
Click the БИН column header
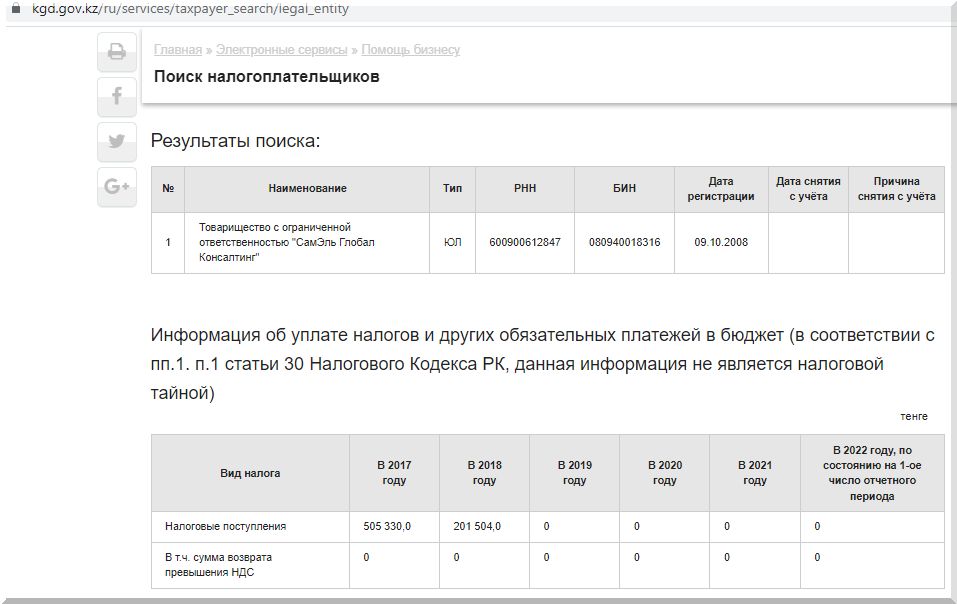(x=624, y=189)
